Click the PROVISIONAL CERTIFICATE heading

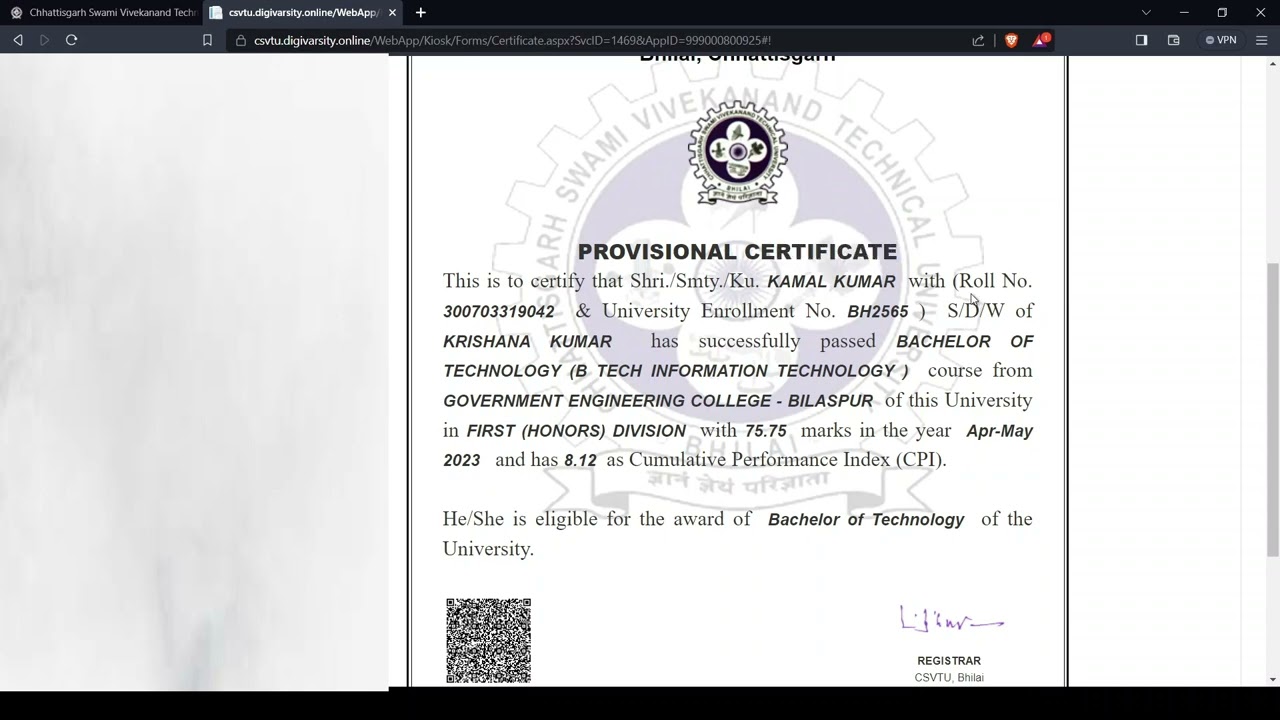(x=737, y=252)
